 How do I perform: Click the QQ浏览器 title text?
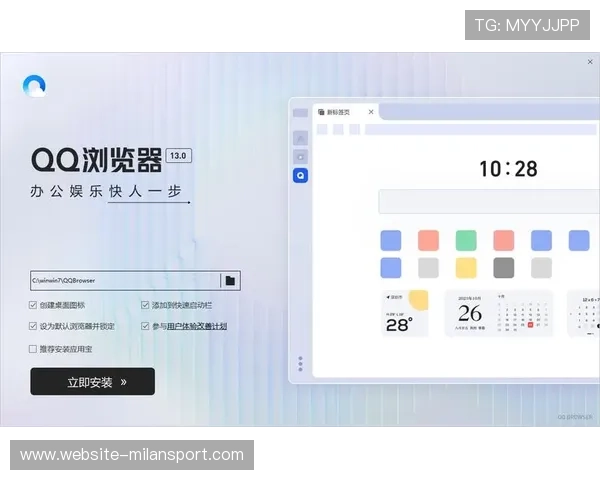coord(96,160)
